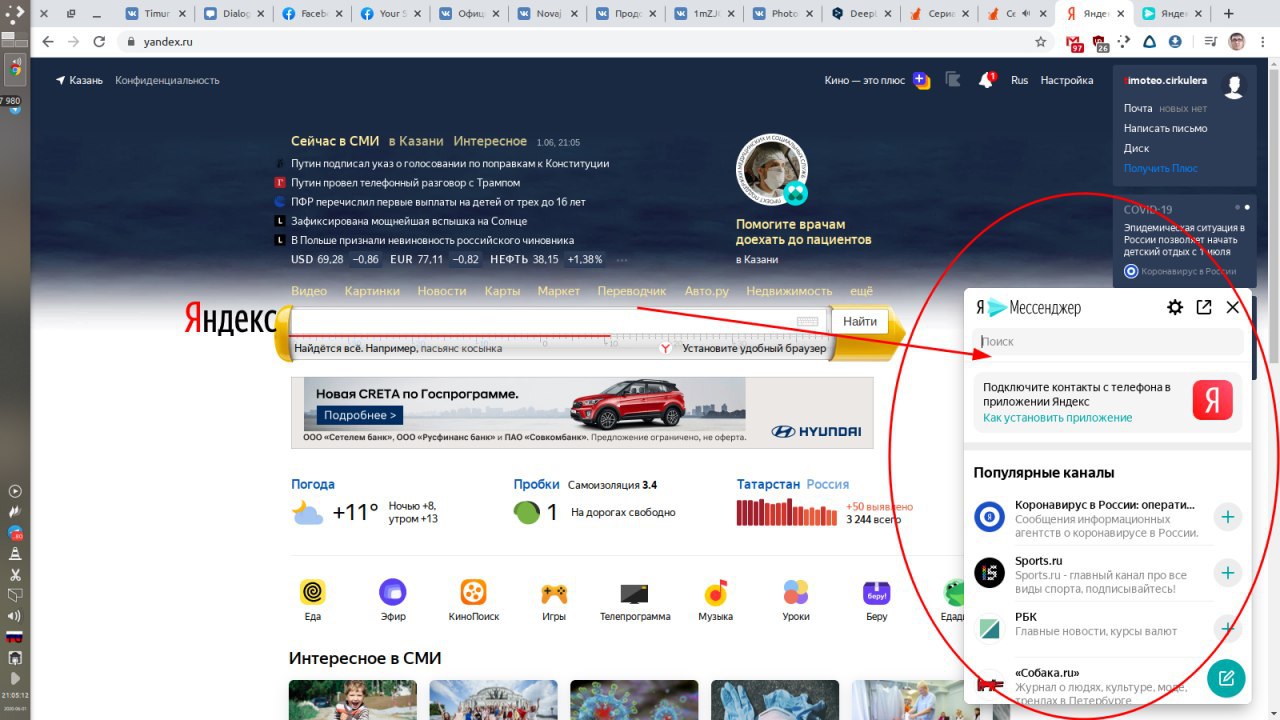
Task: Open the Еда service icon
Action: tap(313, 592)
